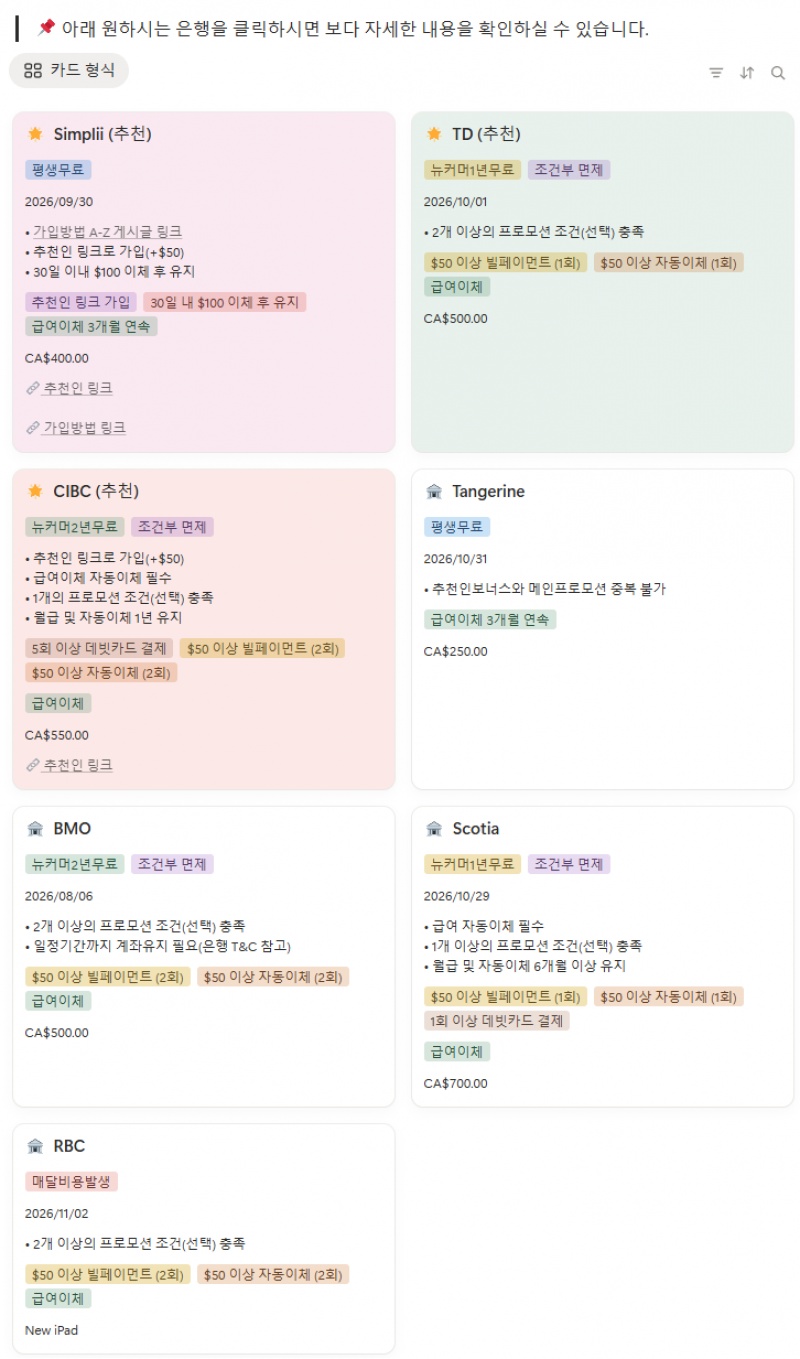Click 급여이체 tag on RBC card

tap(58, 1299)
